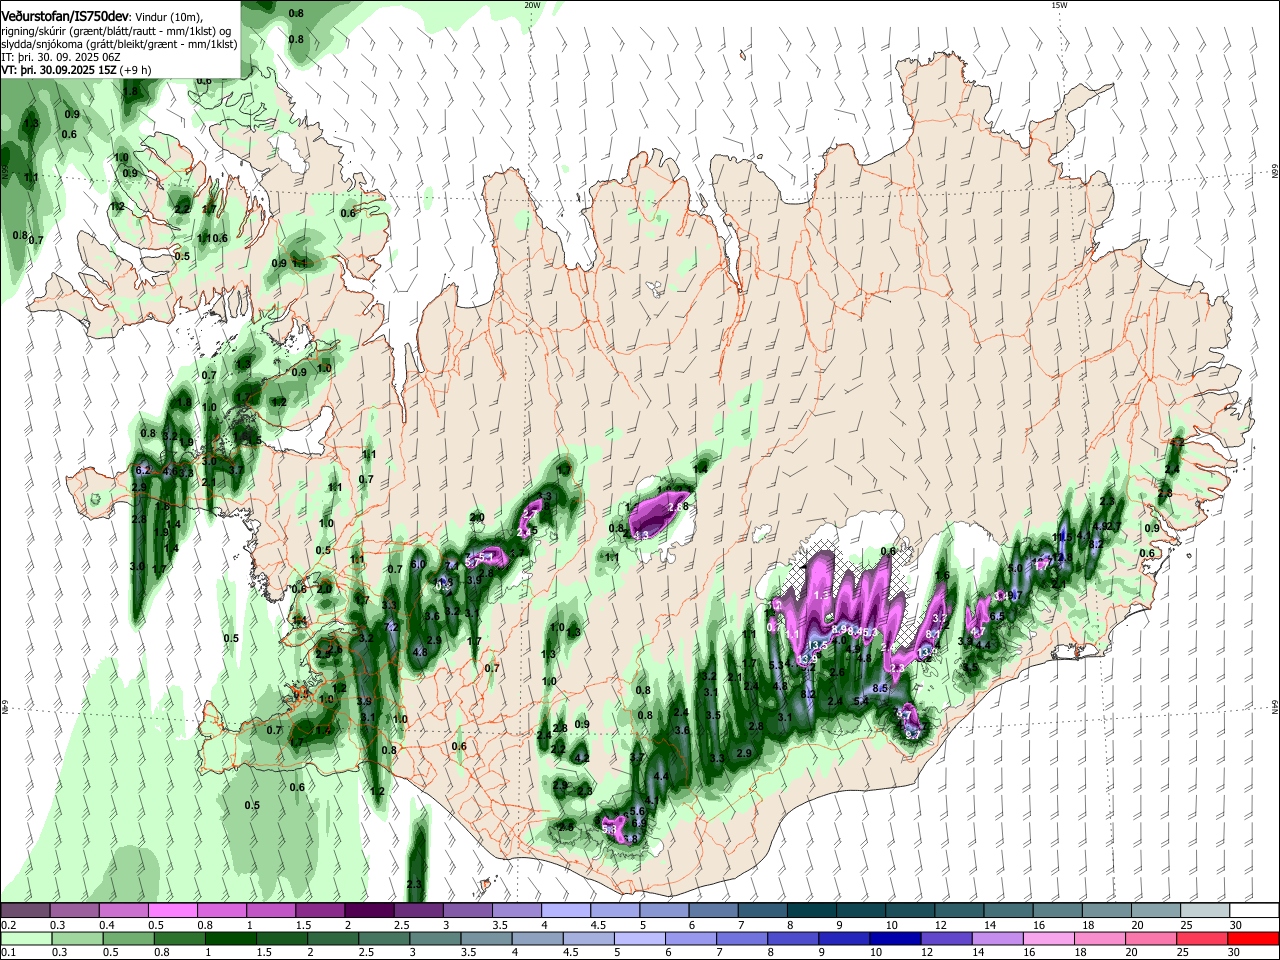Select the purple swatch between 0.3 and 0.4
The width and height of the screenshot is (1280, 960).
[74, 911]
